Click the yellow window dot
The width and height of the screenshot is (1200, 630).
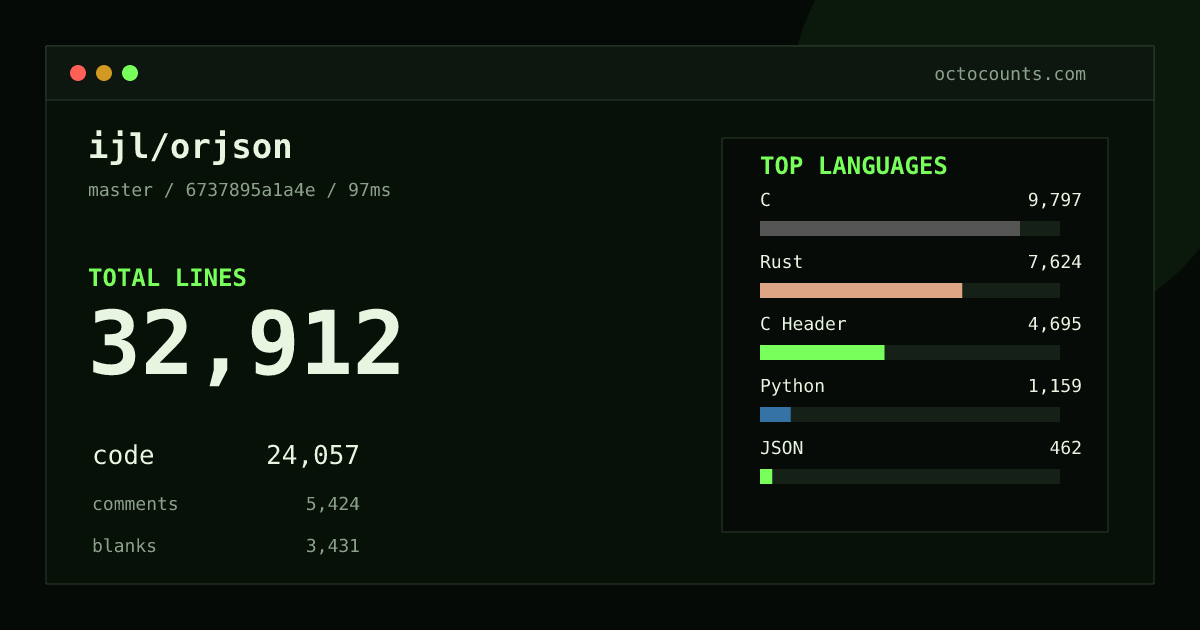[104, 73]
